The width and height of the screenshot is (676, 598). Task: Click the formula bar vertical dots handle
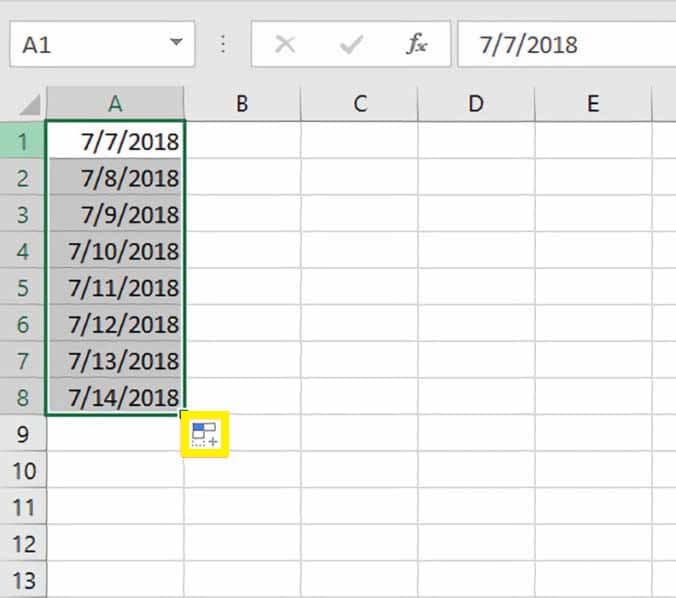coord(222,44)
